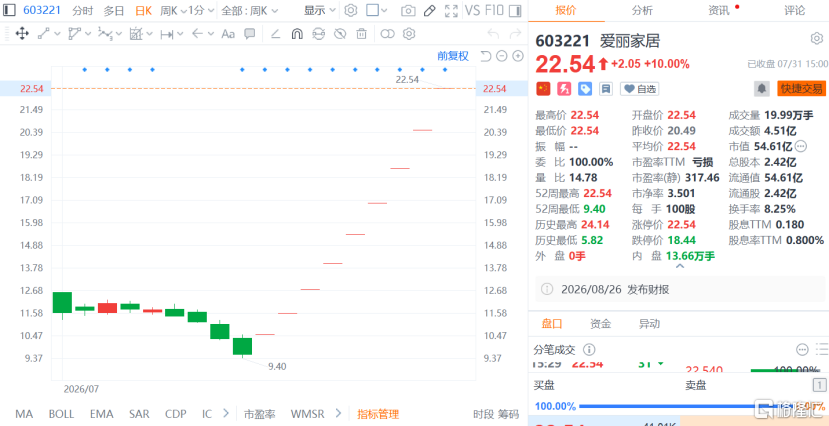Hide all drawings with the eye-slash icon
The width and height of the screenshot is (829, 426).
click(340, 34)
